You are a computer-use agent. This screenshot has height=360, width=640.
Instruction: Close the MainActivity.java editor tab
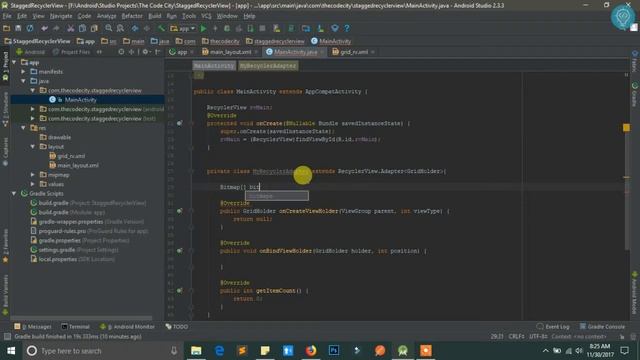[322, 52]
